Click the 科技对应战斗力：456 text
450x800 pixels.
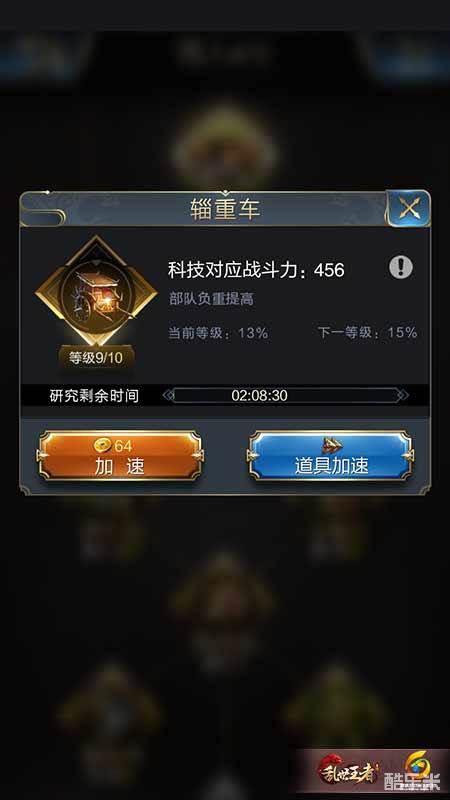pyautogui.click(x=256, y=270)
